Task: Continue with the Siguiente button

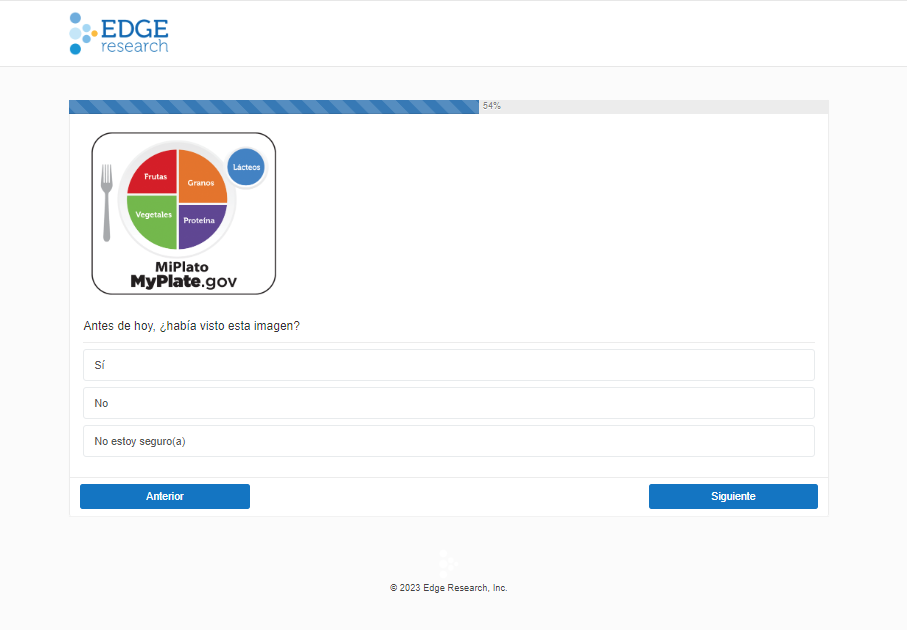Action: click(x=733, y=496)
